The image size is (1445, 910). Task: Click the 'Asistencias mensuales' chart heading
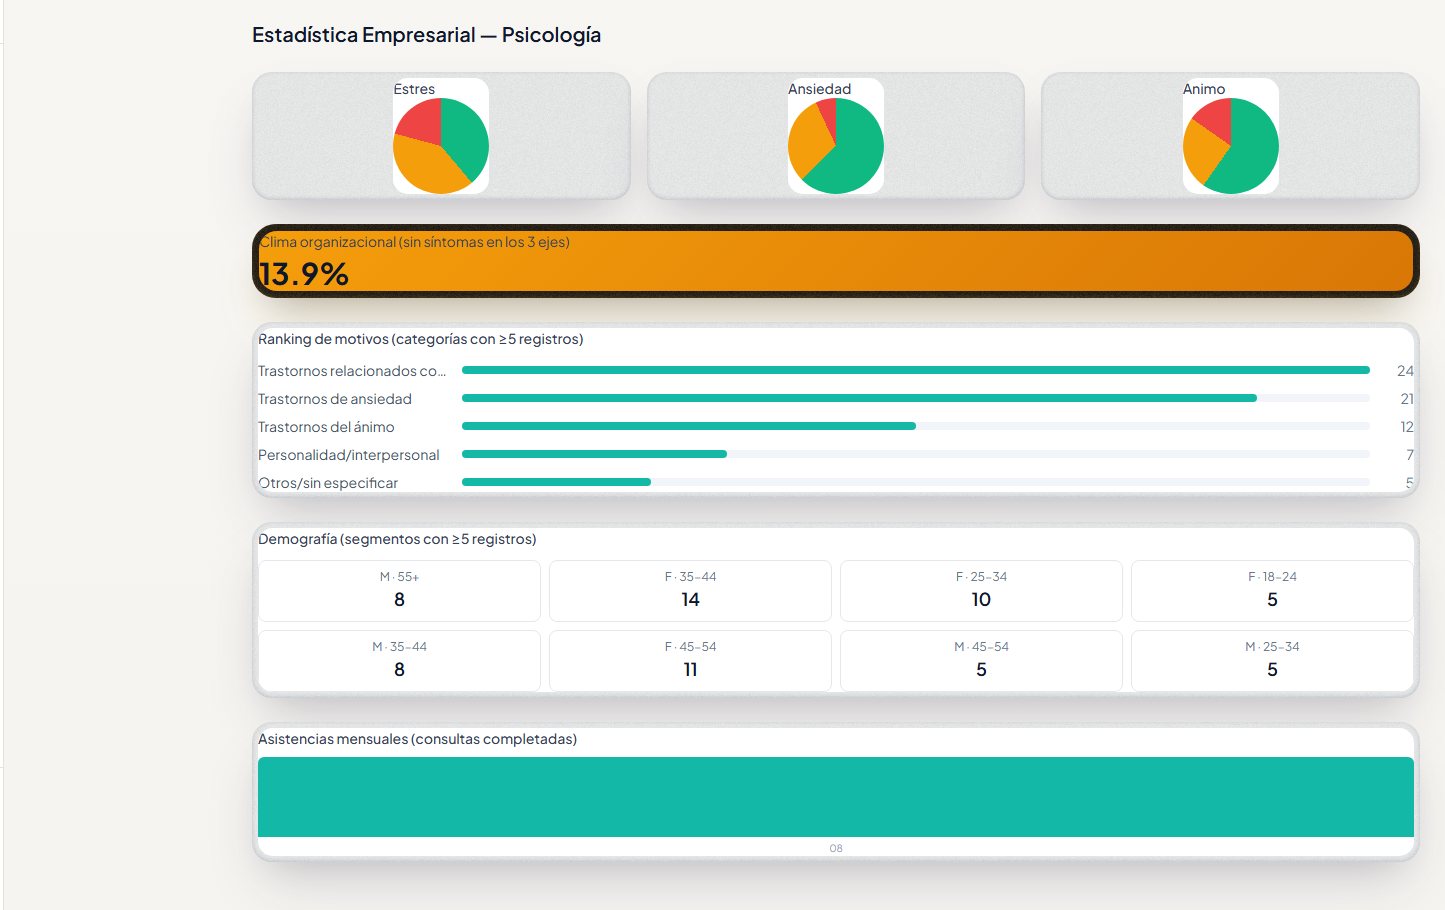coord(417,739)
